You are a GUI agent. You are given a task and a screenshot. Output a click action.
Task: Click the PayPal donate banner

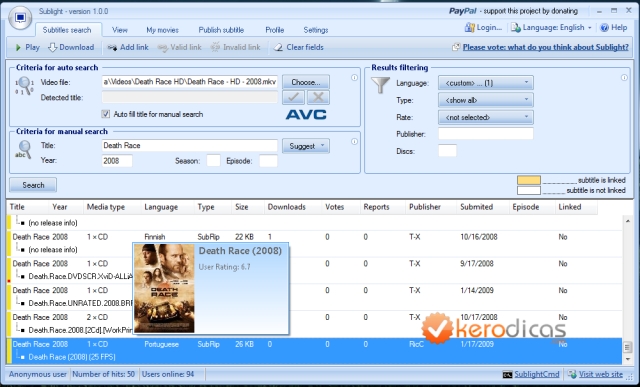click(513, 11)
